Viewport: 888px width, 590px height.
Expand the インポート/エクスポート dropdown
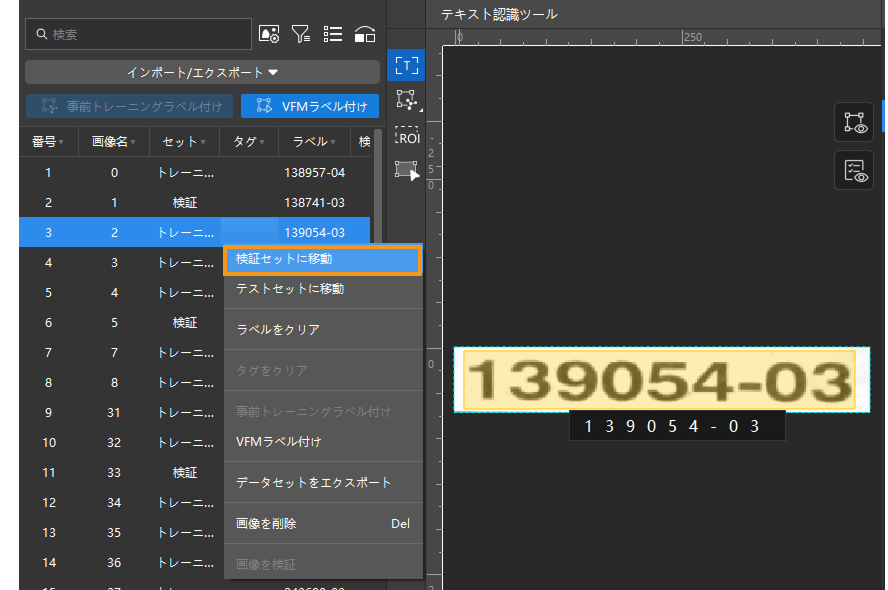(x=202, y=72)
